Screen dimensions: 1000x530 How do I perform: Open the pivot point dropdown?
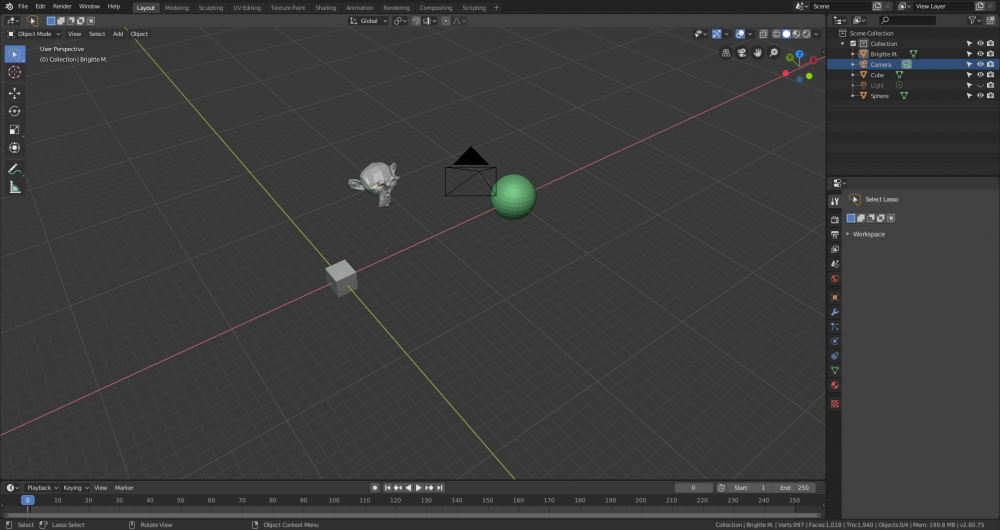(400, 21)
